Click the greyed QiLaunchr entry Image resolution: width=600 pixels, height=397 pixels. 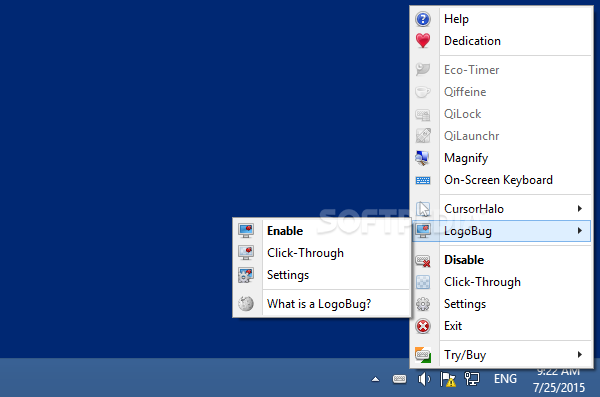(502, 136)
